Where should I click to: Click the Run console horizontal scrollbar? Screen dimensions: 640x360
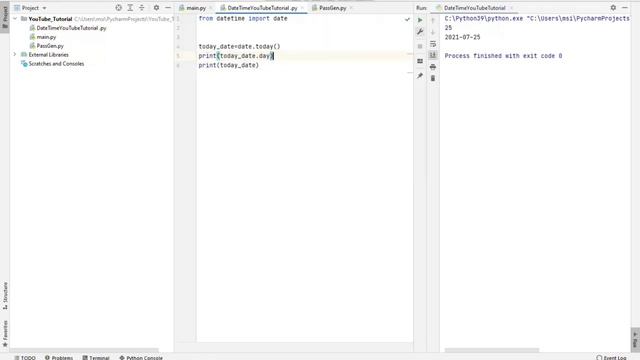492,350
